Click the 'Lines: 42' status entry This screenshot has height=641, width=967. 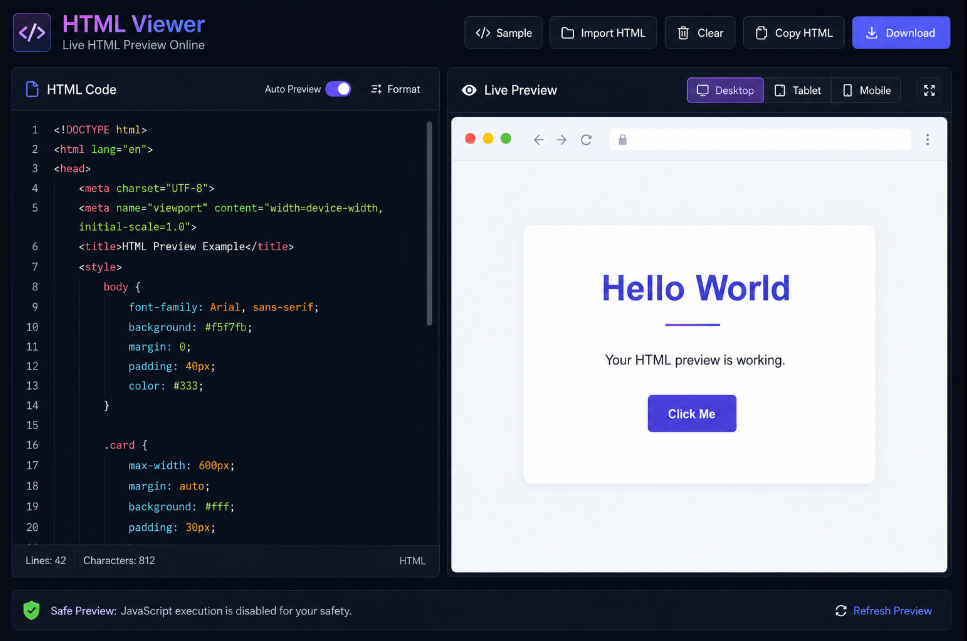(46, 560)
